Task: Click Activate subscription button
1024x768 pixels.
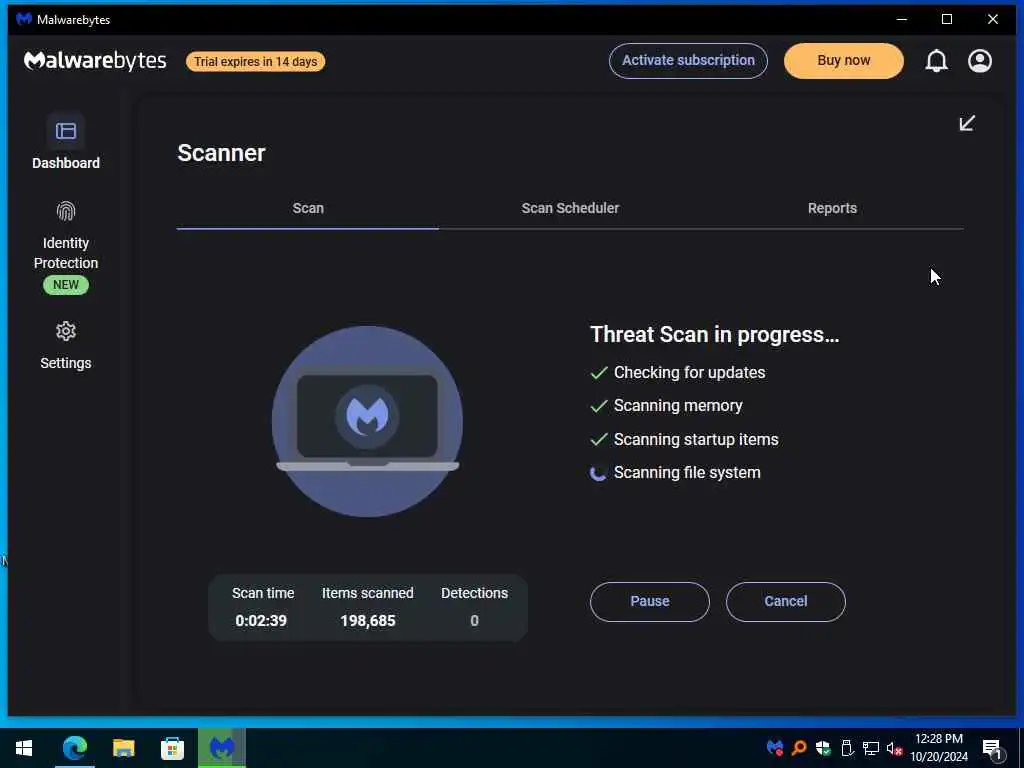Action: pyautogui.click(x=688, y=61)
